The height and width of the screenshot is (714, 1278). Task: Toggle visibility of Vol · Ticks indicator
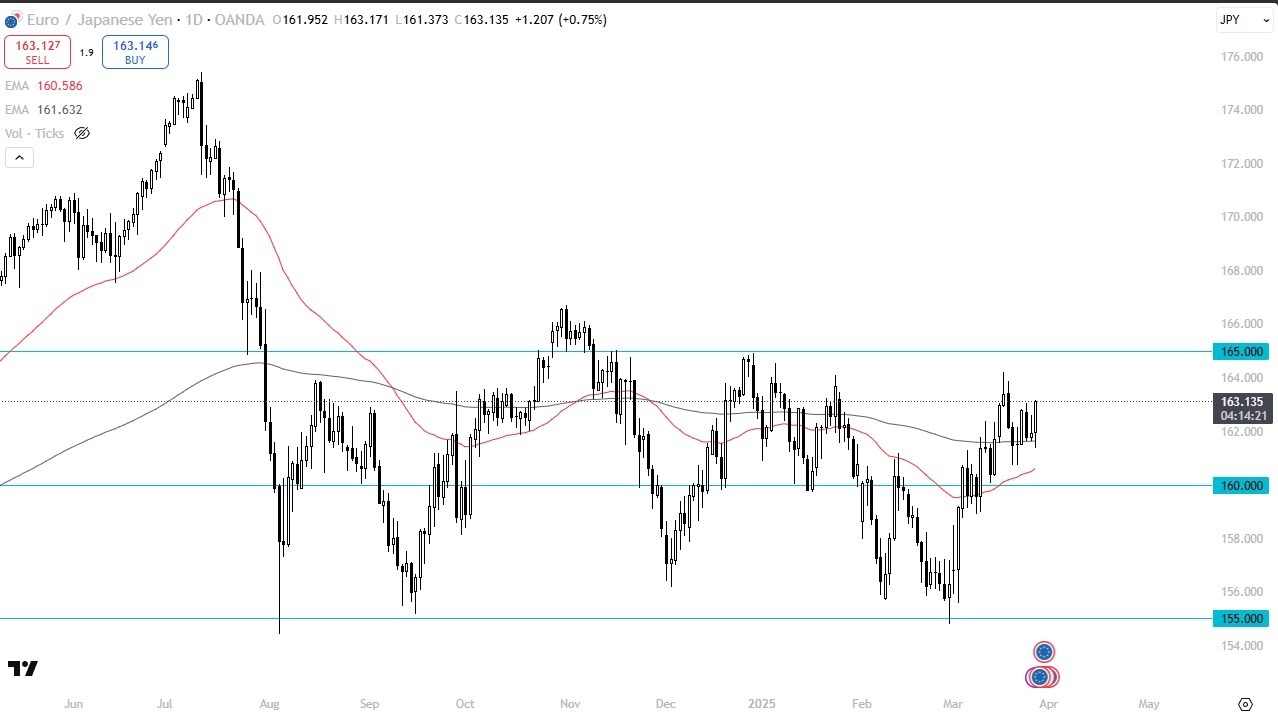tap(81, 133)
